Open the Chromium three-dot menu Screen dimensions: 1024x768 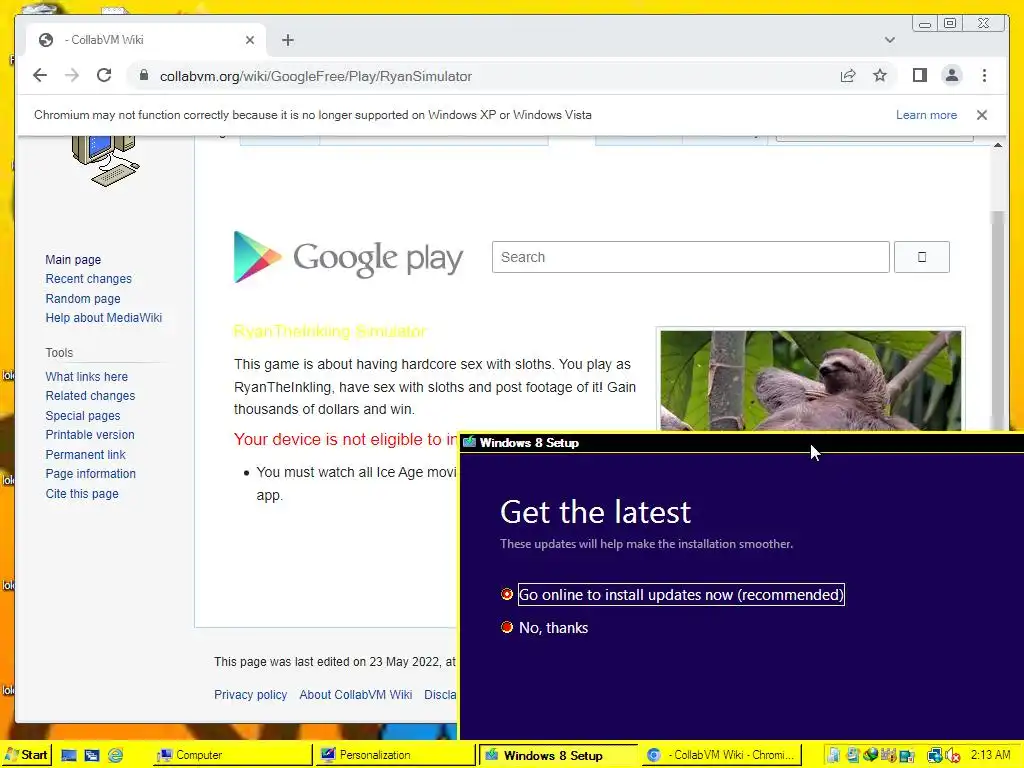984,76
